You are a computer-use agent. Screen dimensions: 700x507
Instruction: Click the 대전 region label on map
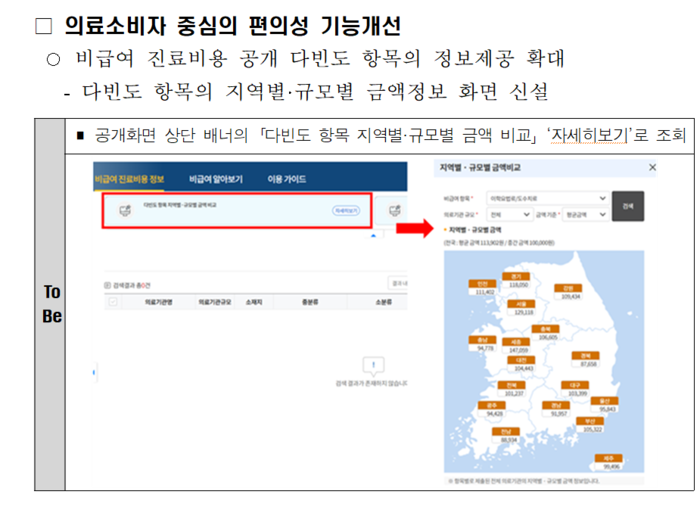click(521, 360)
